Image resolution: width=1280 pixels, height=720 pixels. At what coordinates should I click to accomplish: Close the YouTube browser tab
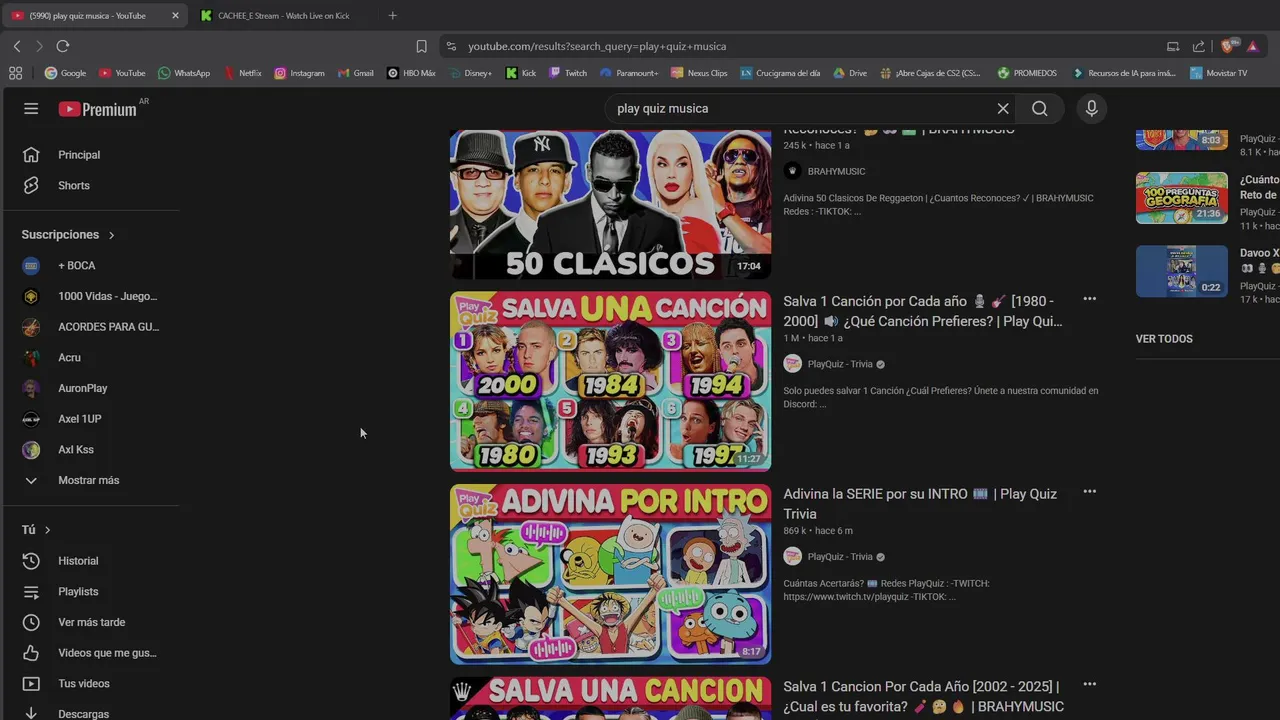pyautogui.click(x=175, y=16)
